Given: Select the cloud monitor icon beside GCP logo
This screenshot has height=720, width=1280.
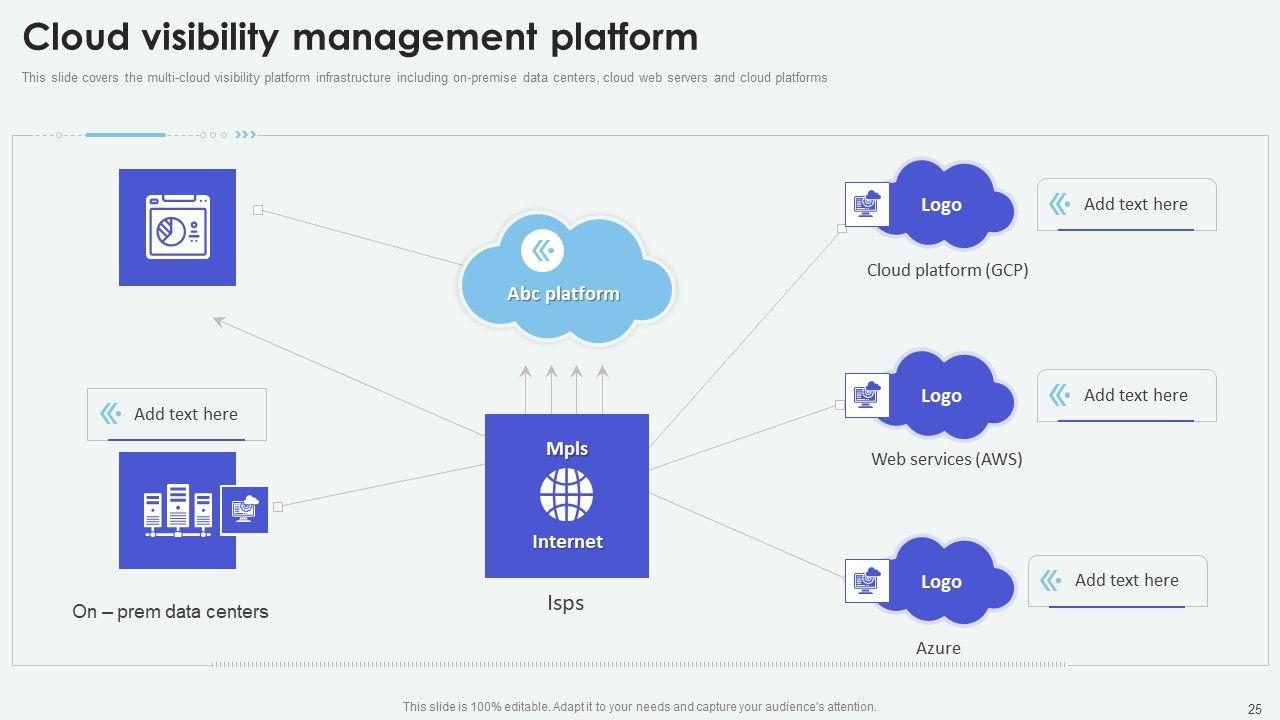Looking at the screenshot, I should (x=866, y=204).
